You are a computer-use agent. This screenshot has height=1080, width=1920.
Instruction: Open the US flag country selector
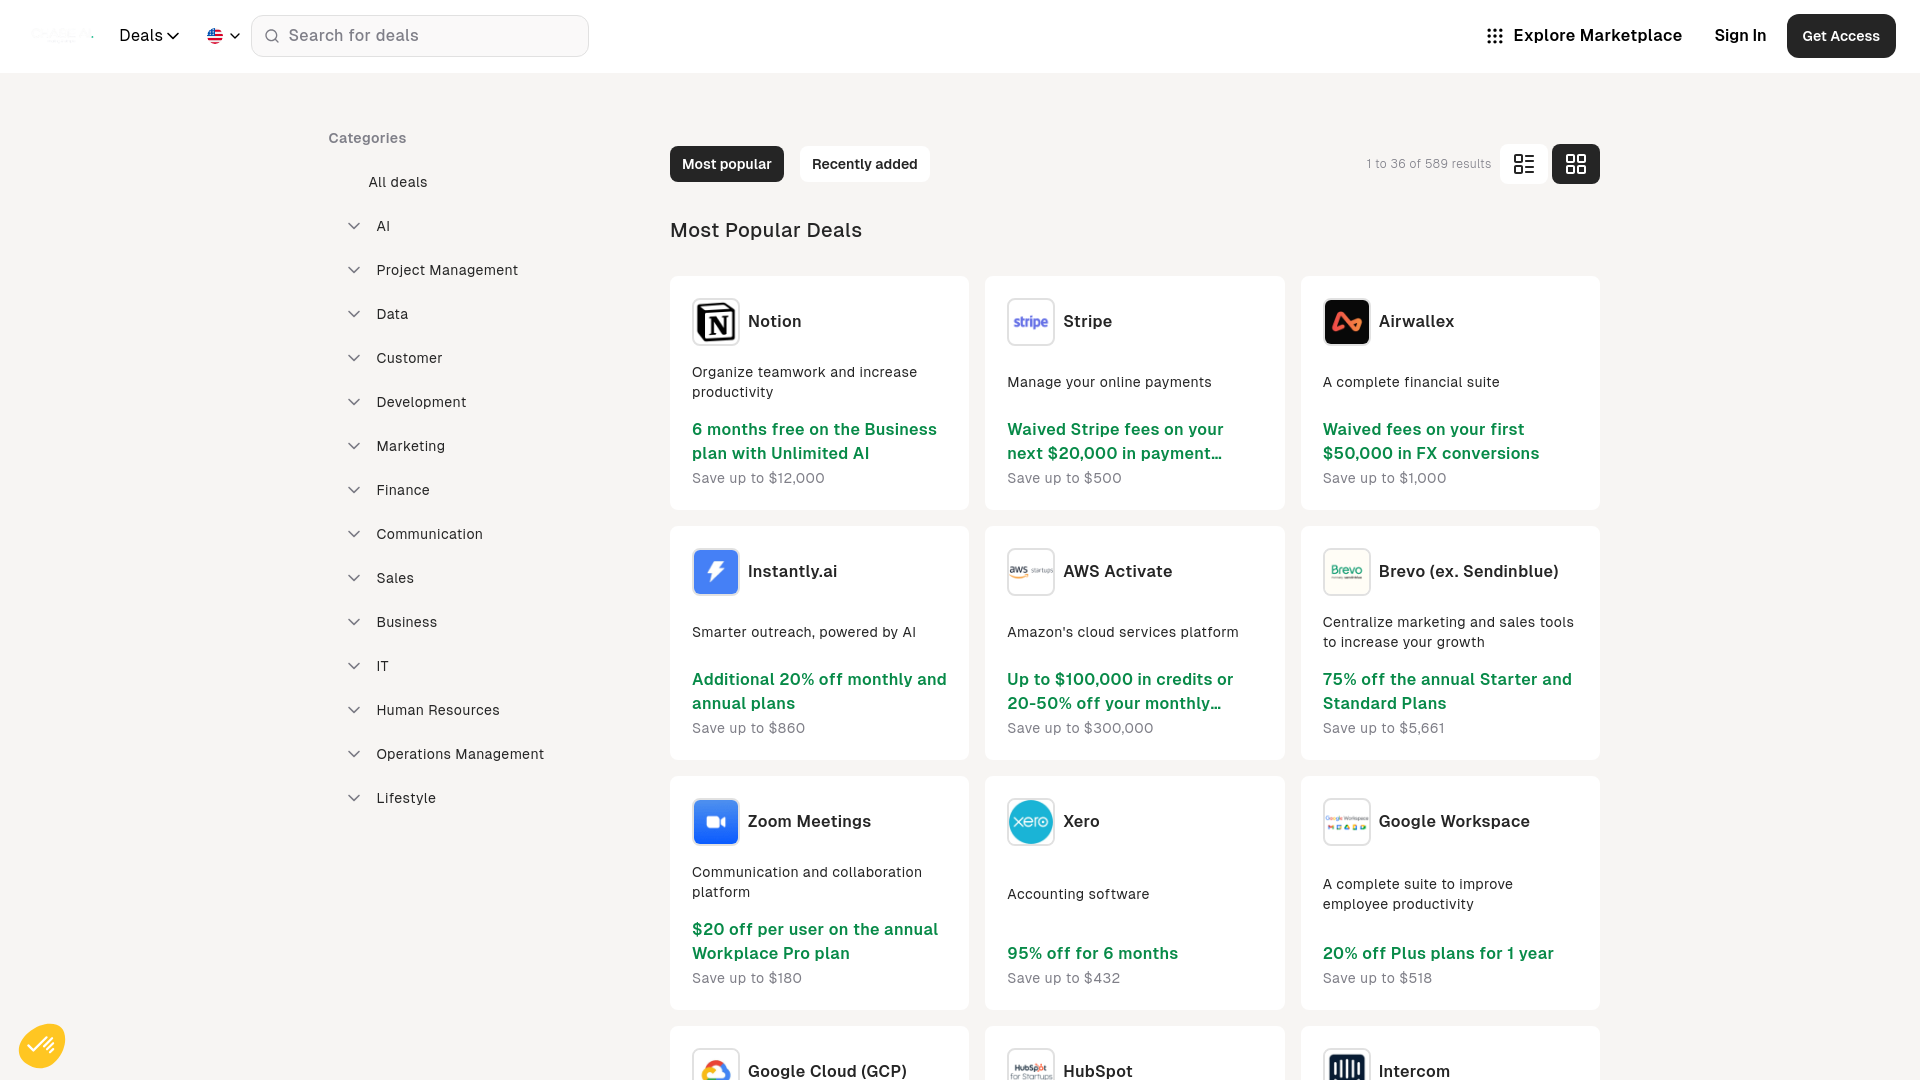(x=224, y=36)
